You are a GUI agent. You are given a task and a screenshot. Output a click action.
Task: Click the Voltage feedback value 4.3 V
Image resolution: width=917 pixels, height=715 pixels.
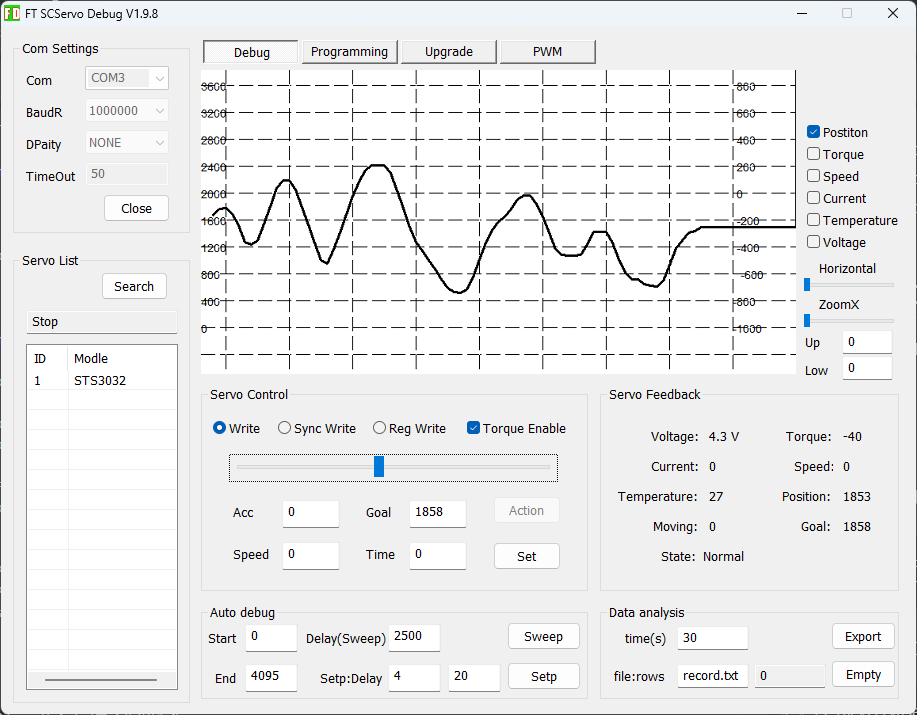coord(723,437)
